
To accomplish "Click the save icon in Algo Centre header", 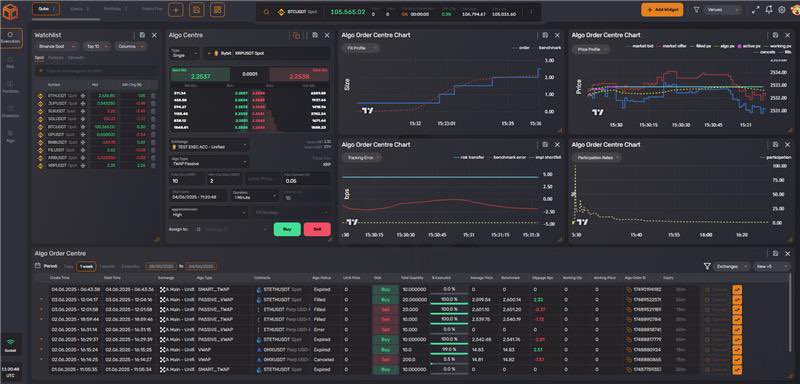I will (x=315, y=35).
